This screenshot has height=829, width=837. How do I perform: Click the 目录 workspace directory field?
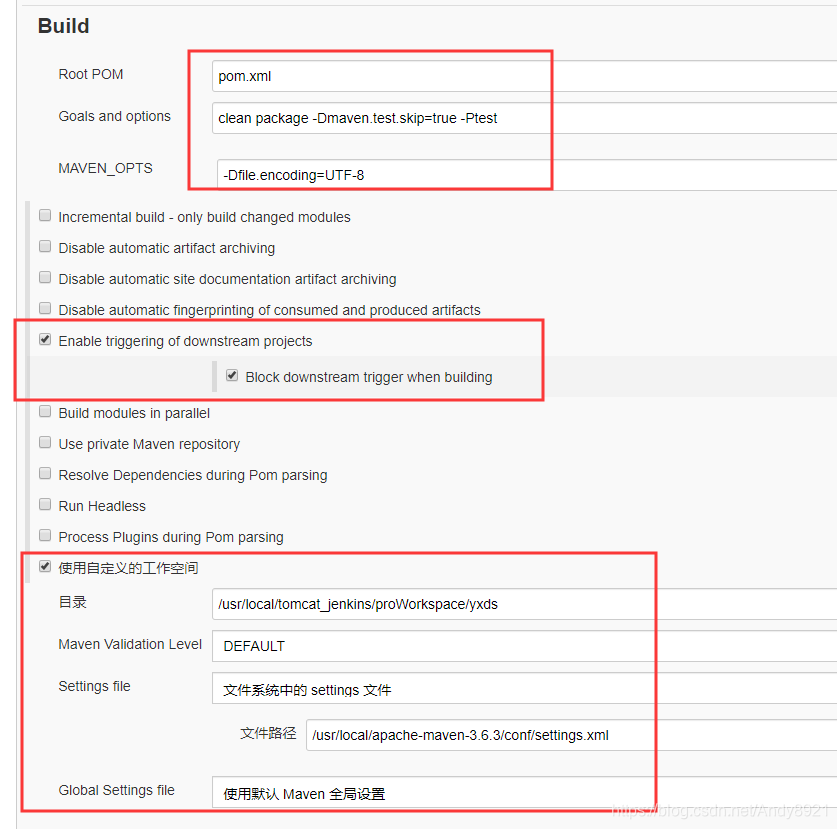(524, 604)
